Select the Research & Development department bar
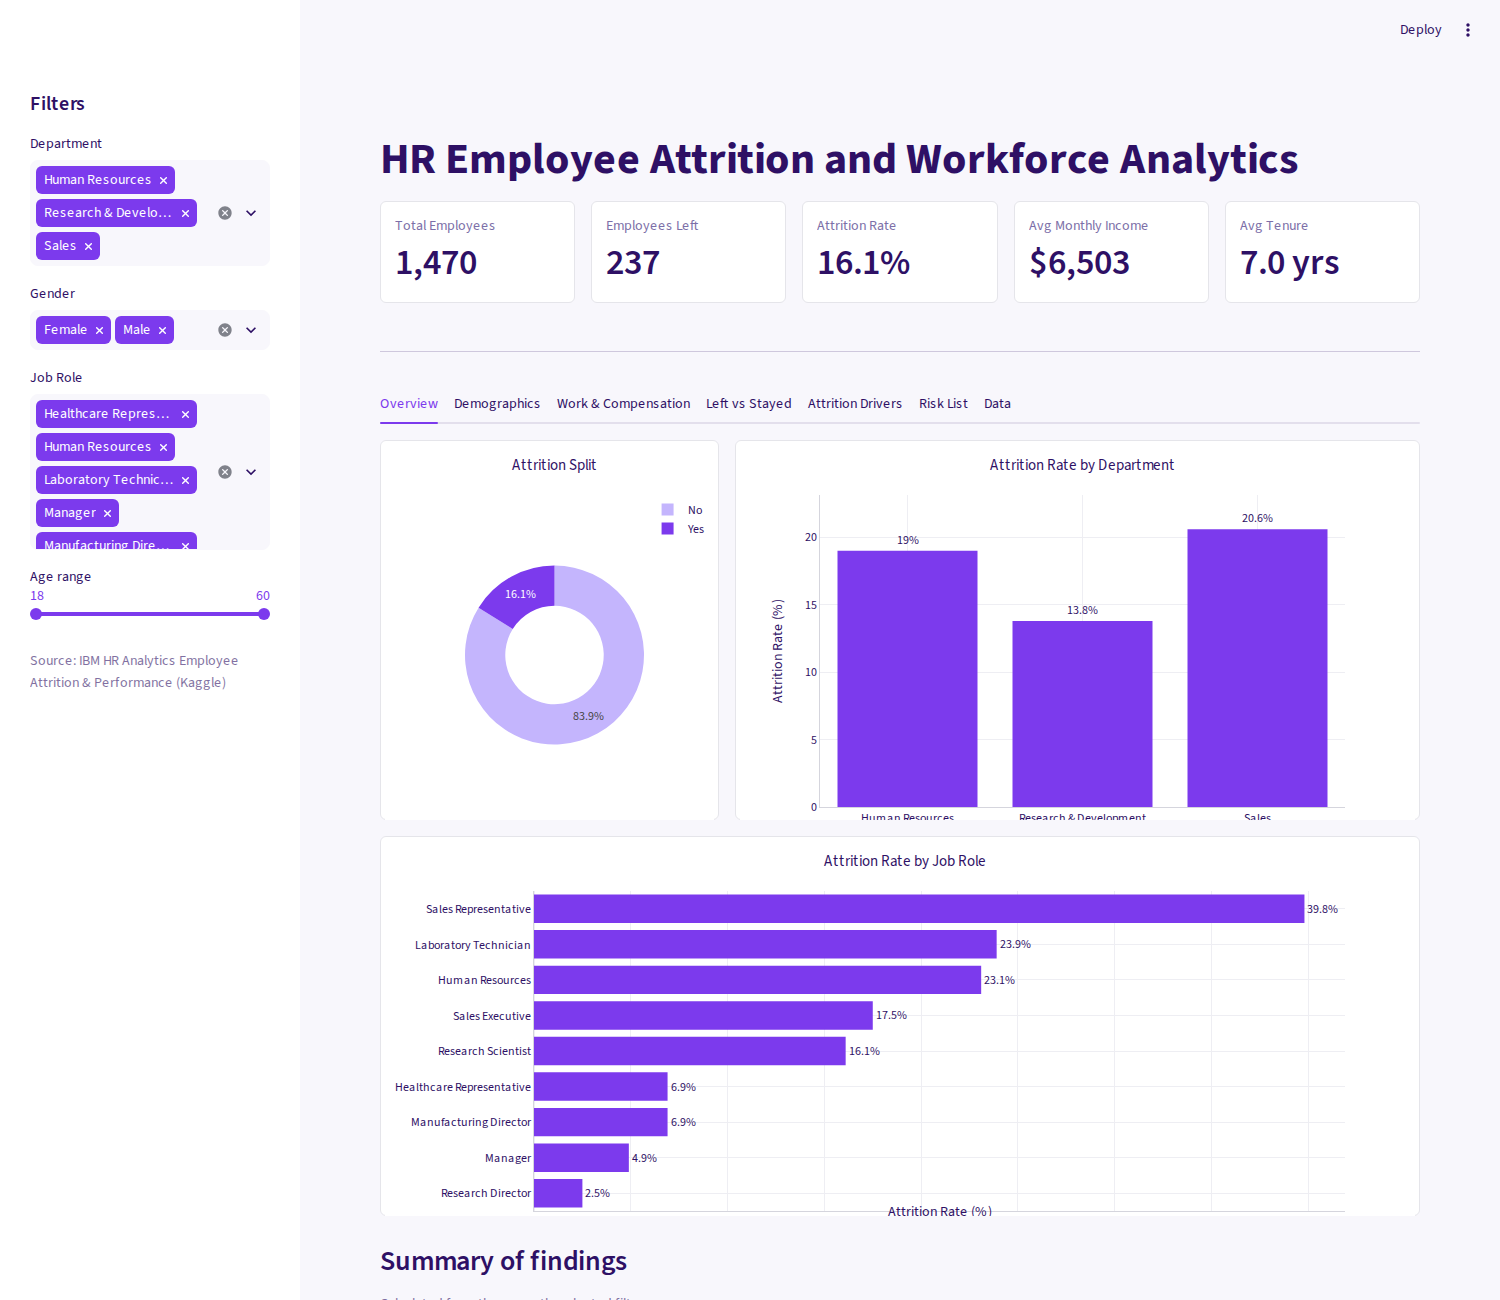 [x=1082, y=714]
